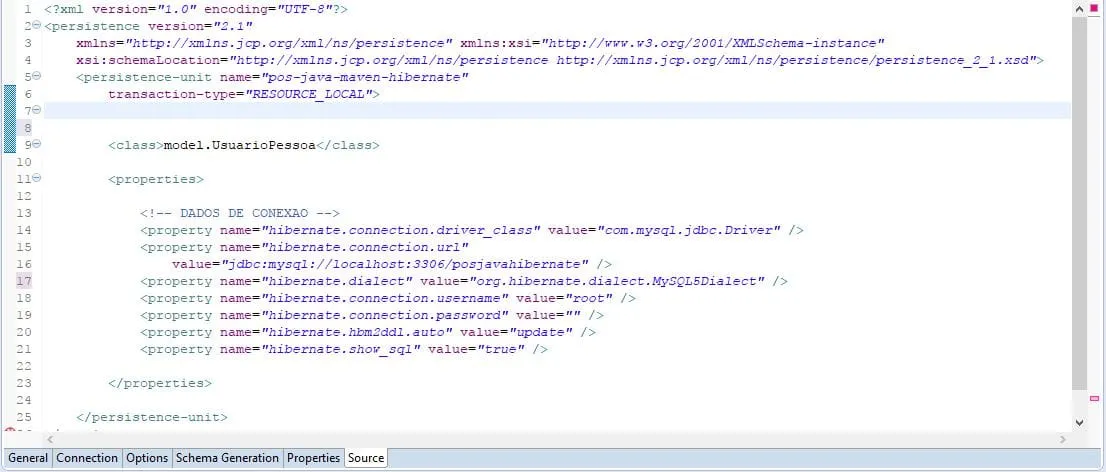Click the jdbc:mysql://localhost:3306/posjavahibernate value
The image size is (1106, 472).
406,263
